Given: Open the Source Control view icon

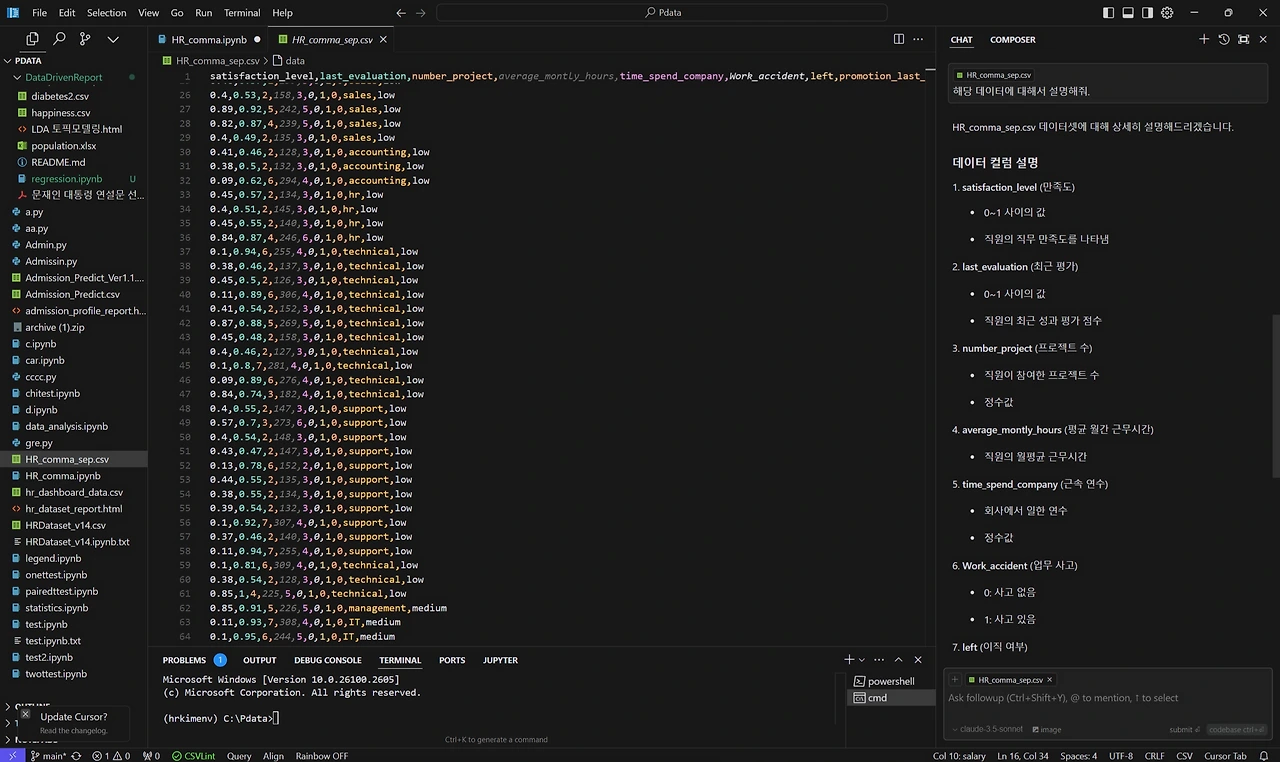Looking at the screenshot, I should tap(85, 39).
